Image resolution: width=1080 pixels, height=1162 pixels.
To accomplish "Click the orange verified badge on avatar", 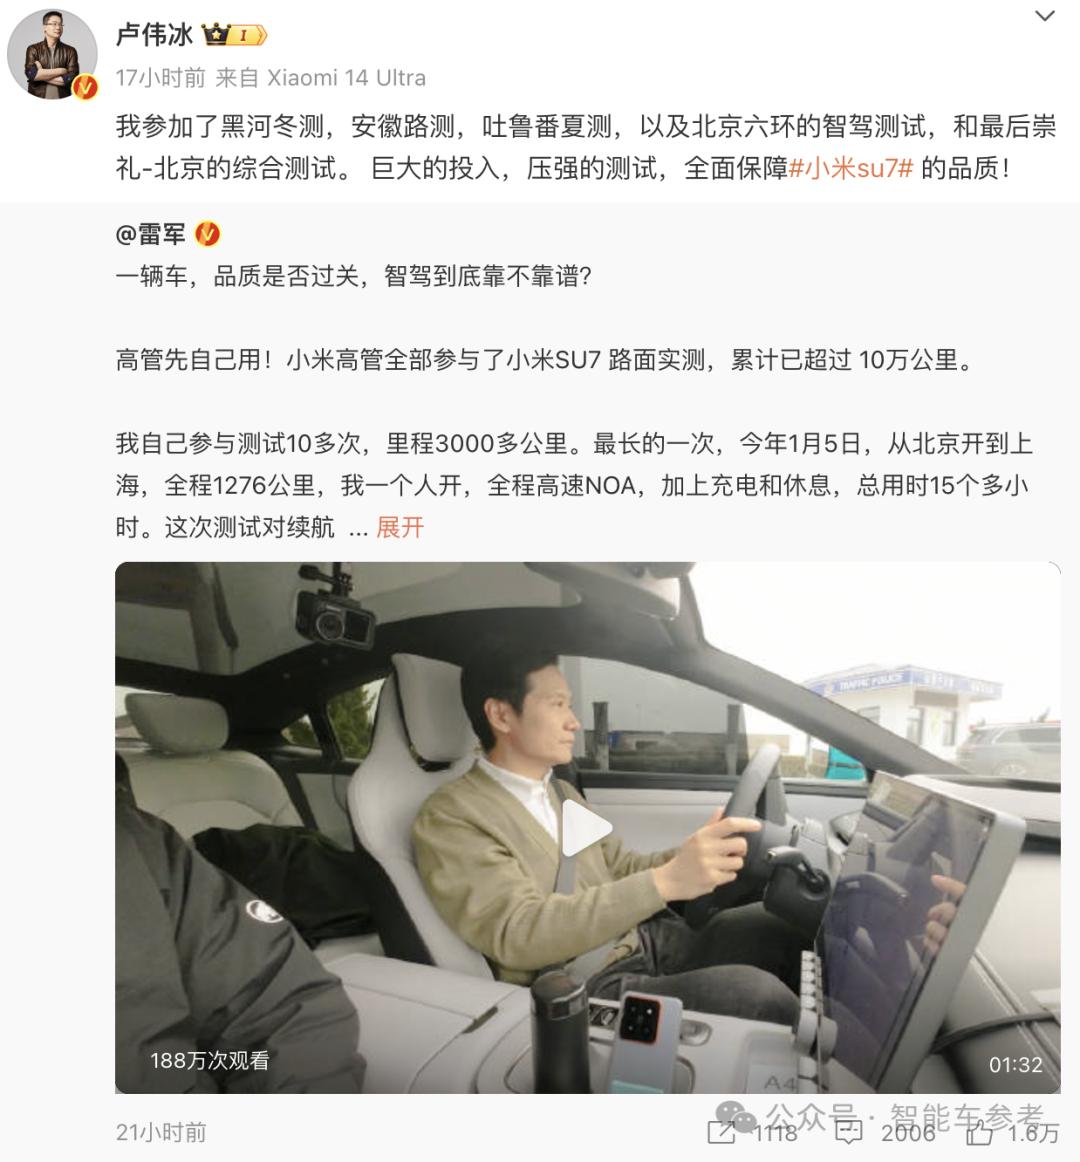I will [85, 87].
